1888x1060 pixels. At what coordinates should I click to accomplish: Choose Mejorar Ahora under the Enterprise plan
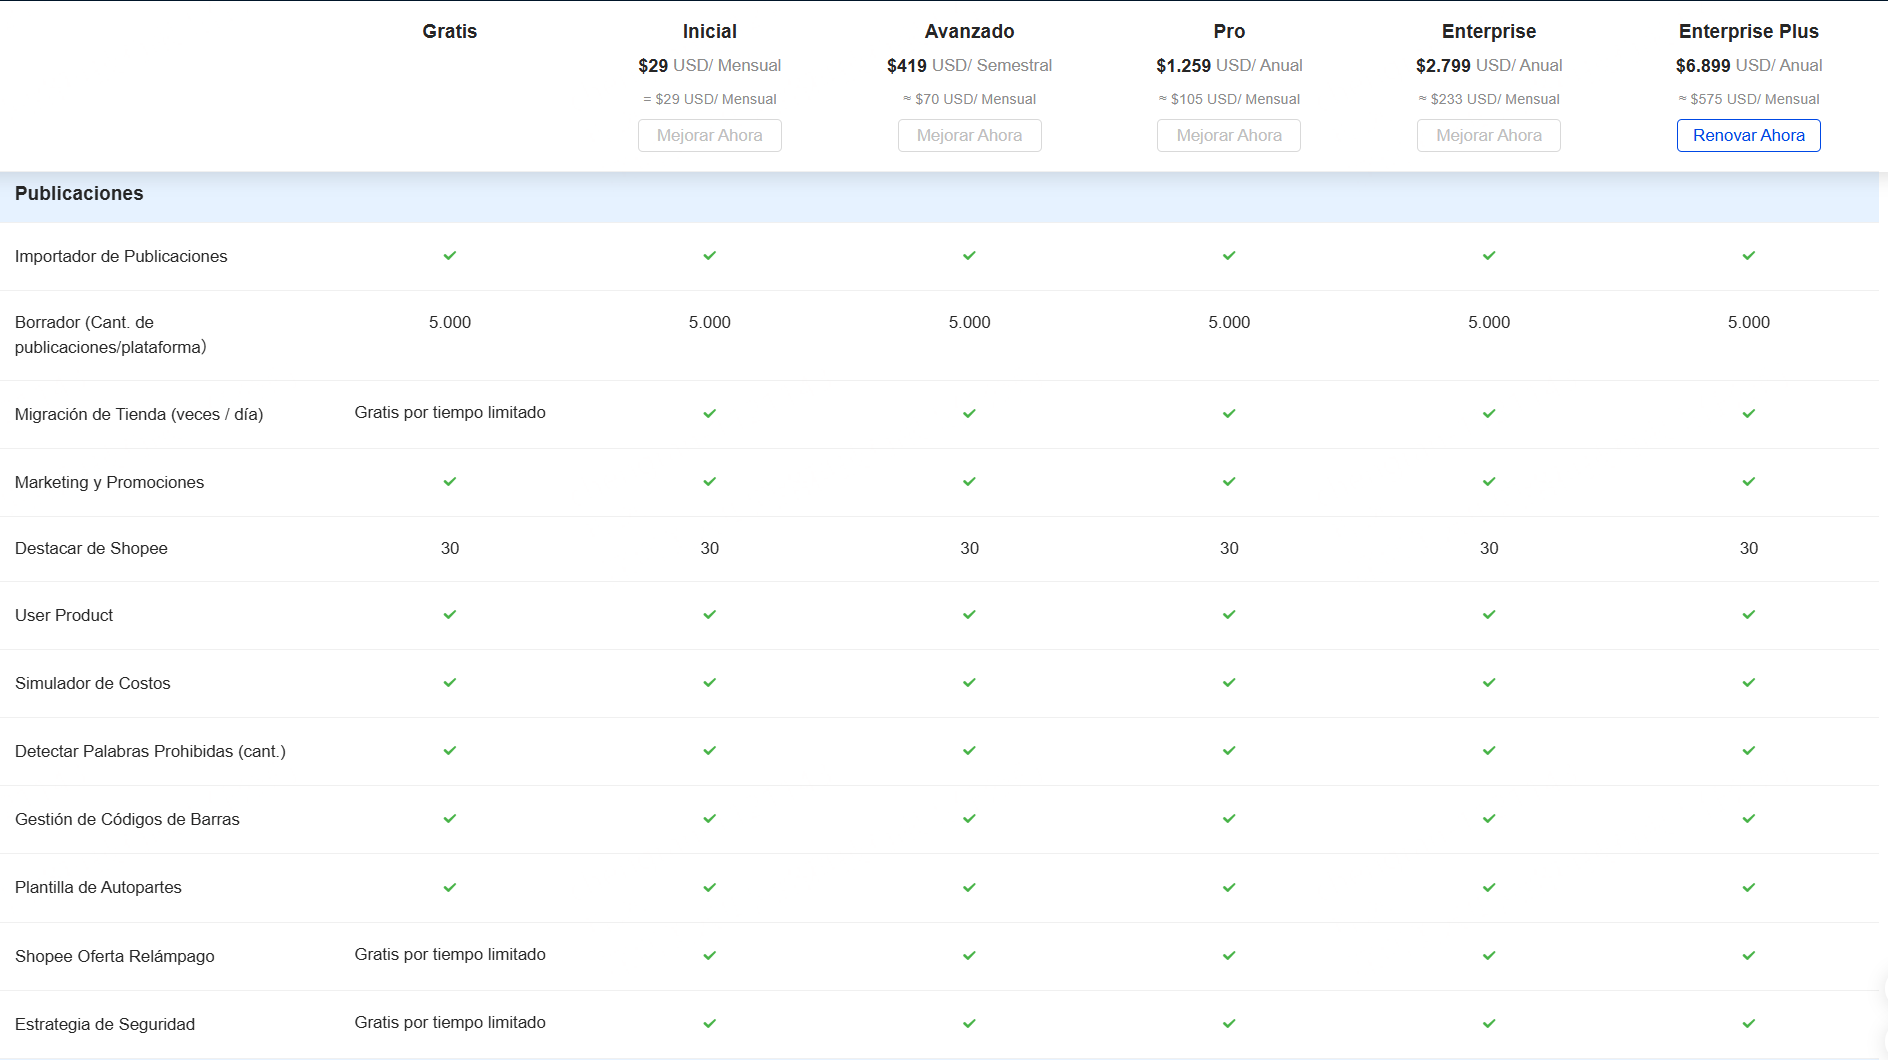coord(1488,136)
